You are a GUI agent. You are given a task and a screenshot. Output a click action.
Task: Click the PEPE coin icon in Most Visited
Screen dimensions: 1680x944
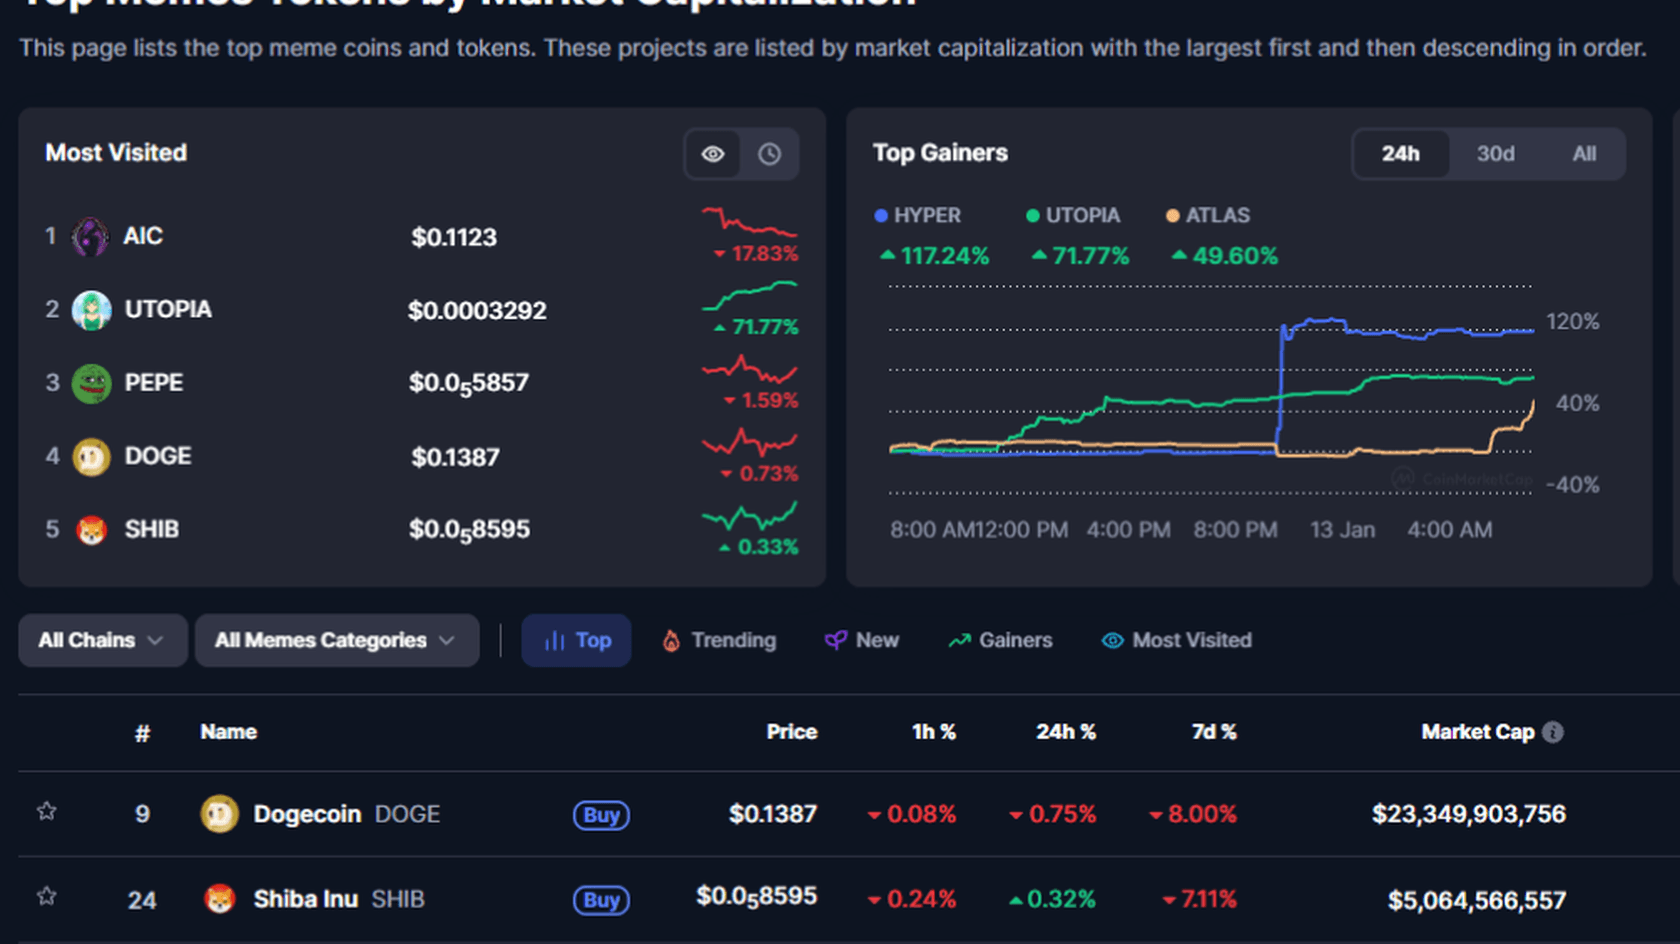90,383
